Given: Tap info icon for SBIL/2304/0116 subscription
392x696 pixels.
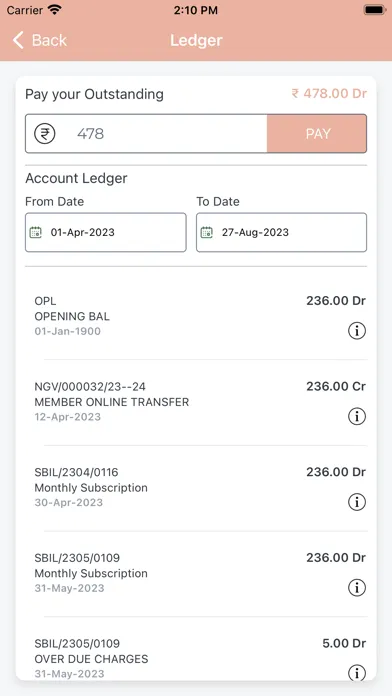Looking at the screenshot, I should pyautogui.click(x=356, y=502).
